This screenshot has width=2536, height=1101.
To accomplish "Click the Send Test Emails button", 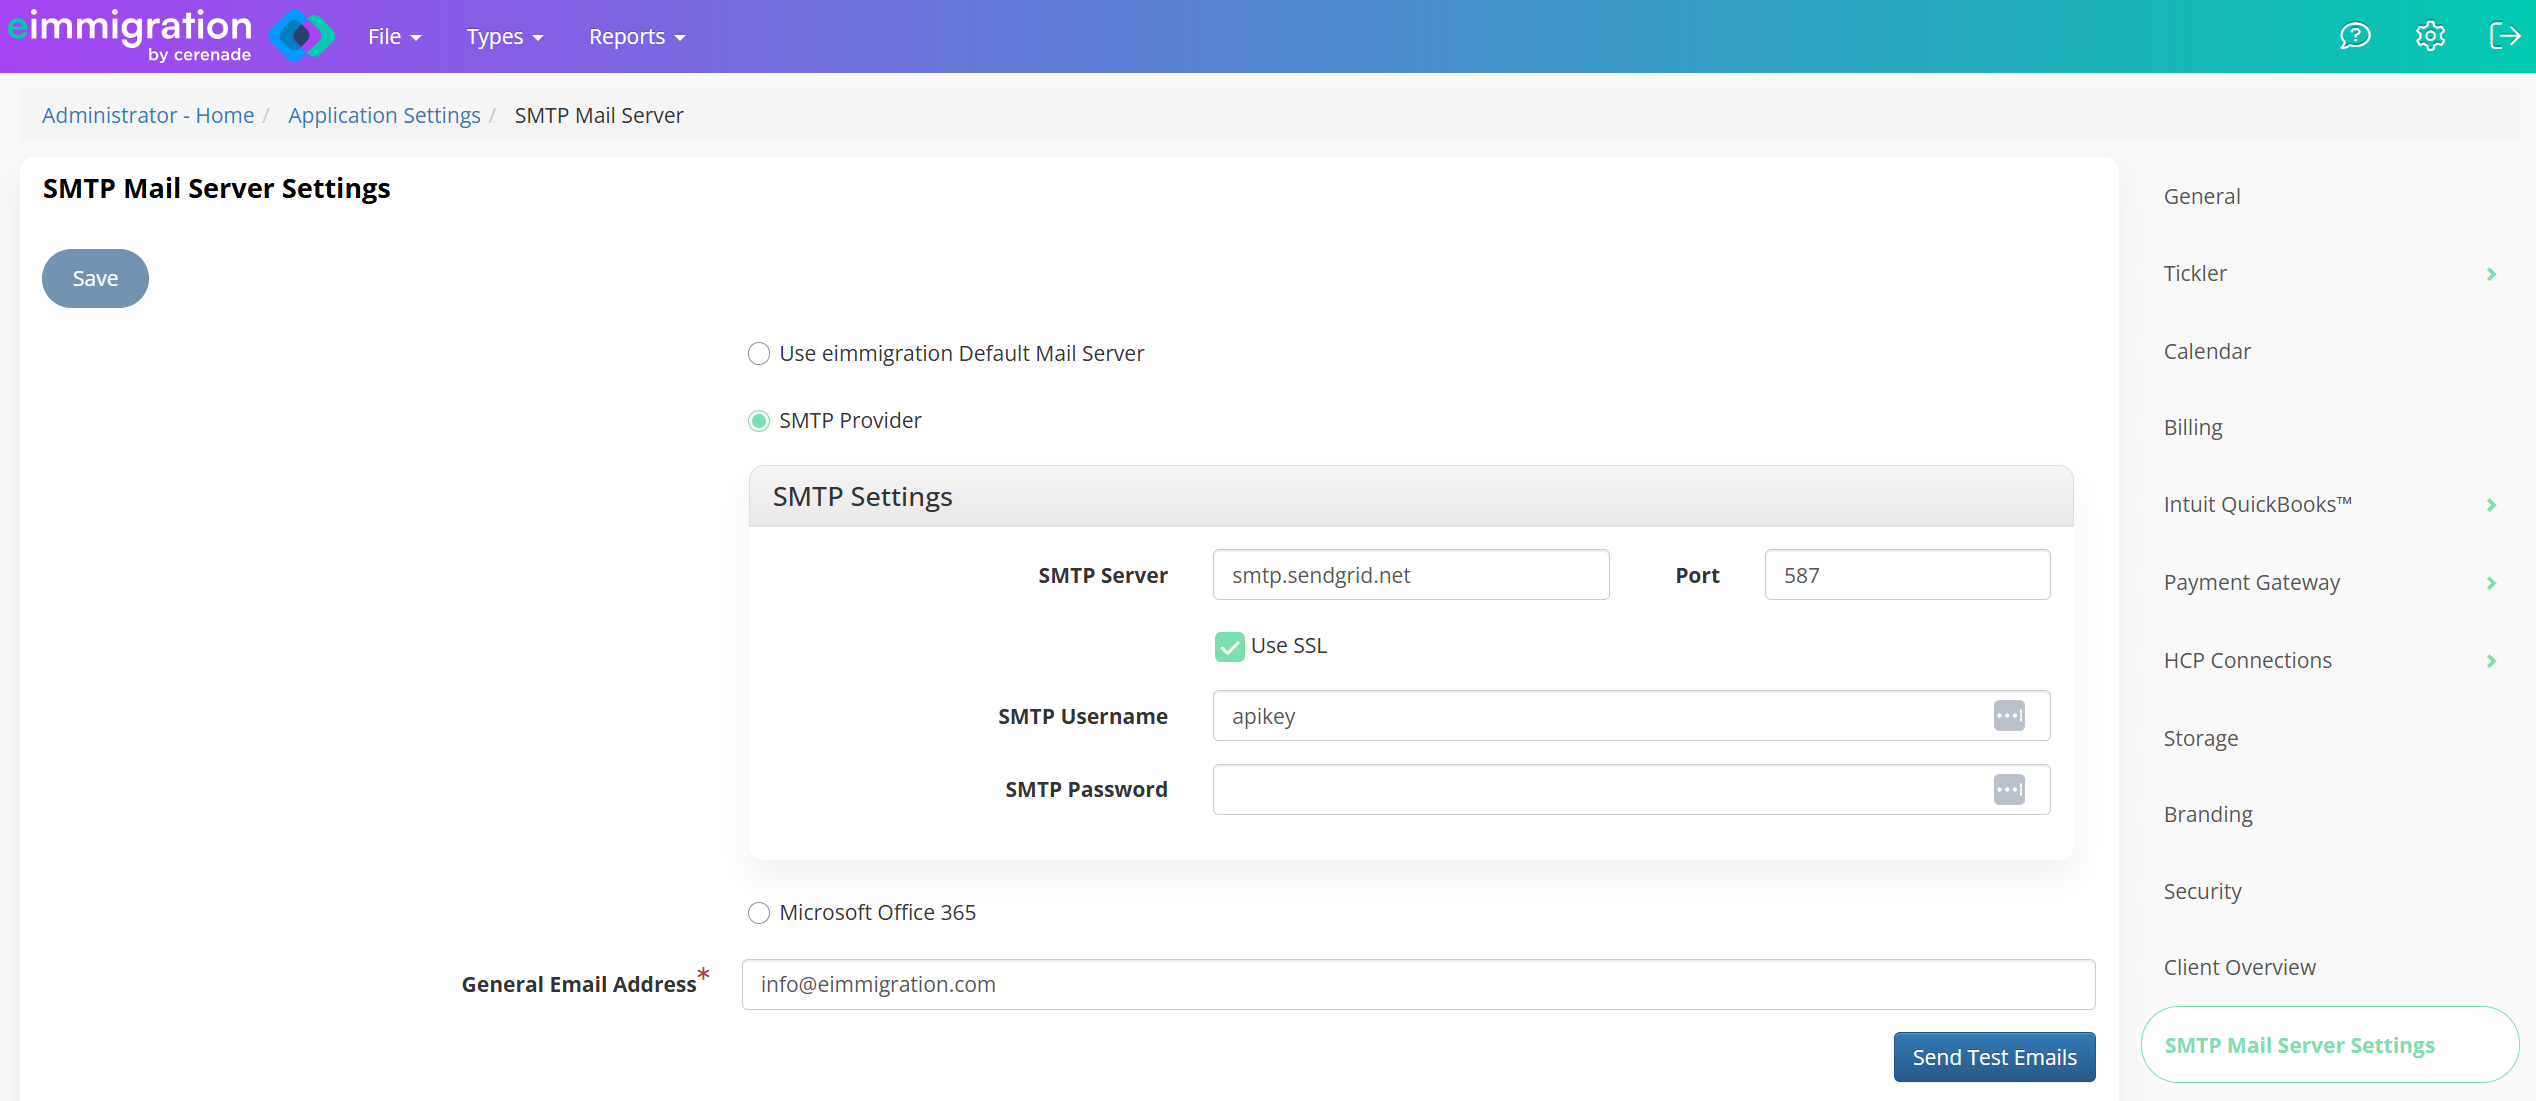I will [1994, 1057].
